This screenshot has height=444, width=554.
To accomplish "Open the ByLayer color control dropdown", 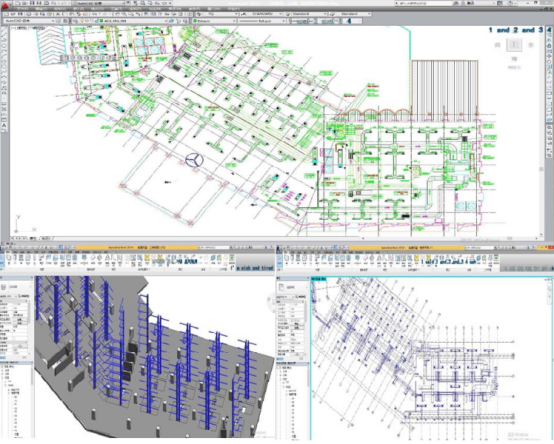I will point(214,21).
